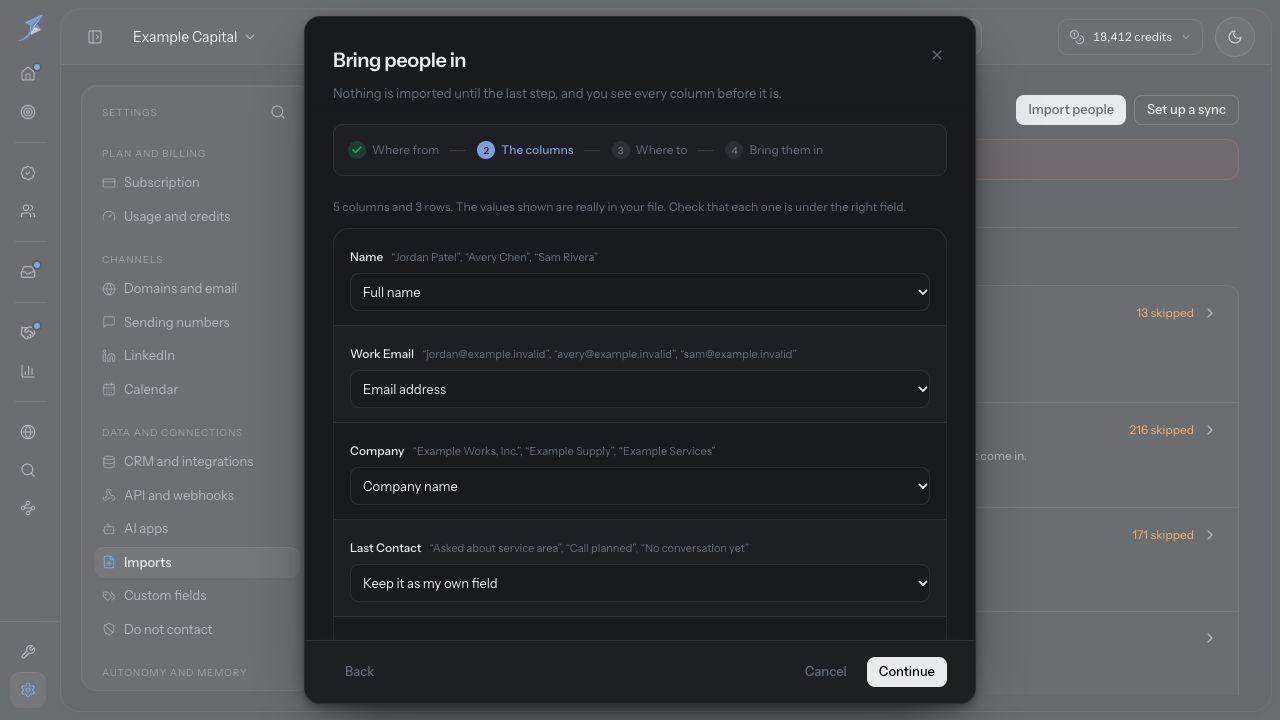
Task: Toggle dark mode moon button
Action: click(x=1235, y=37)
